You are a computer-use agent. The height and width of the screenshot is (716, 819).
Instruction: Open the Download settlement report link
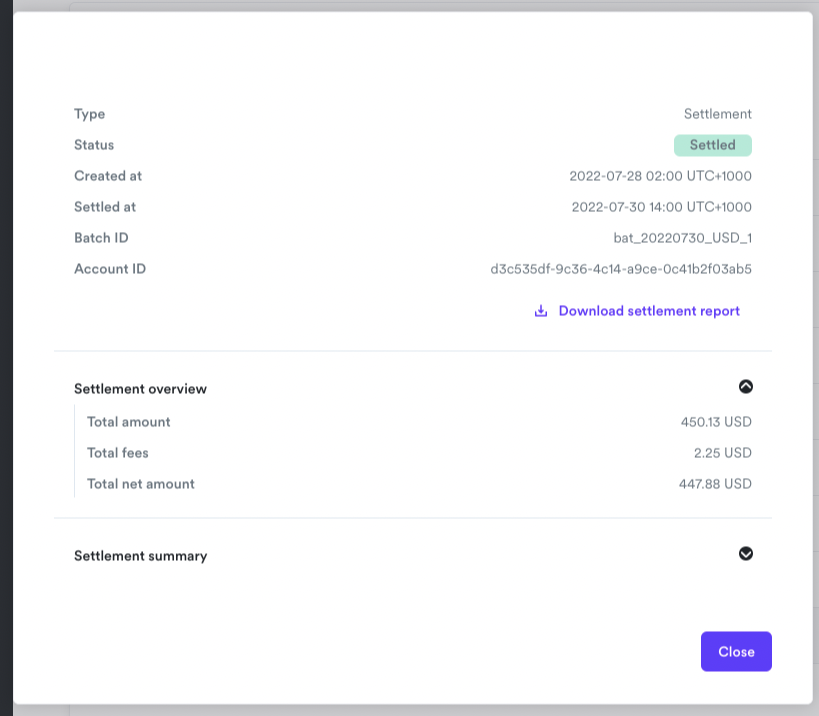point(649,311)
